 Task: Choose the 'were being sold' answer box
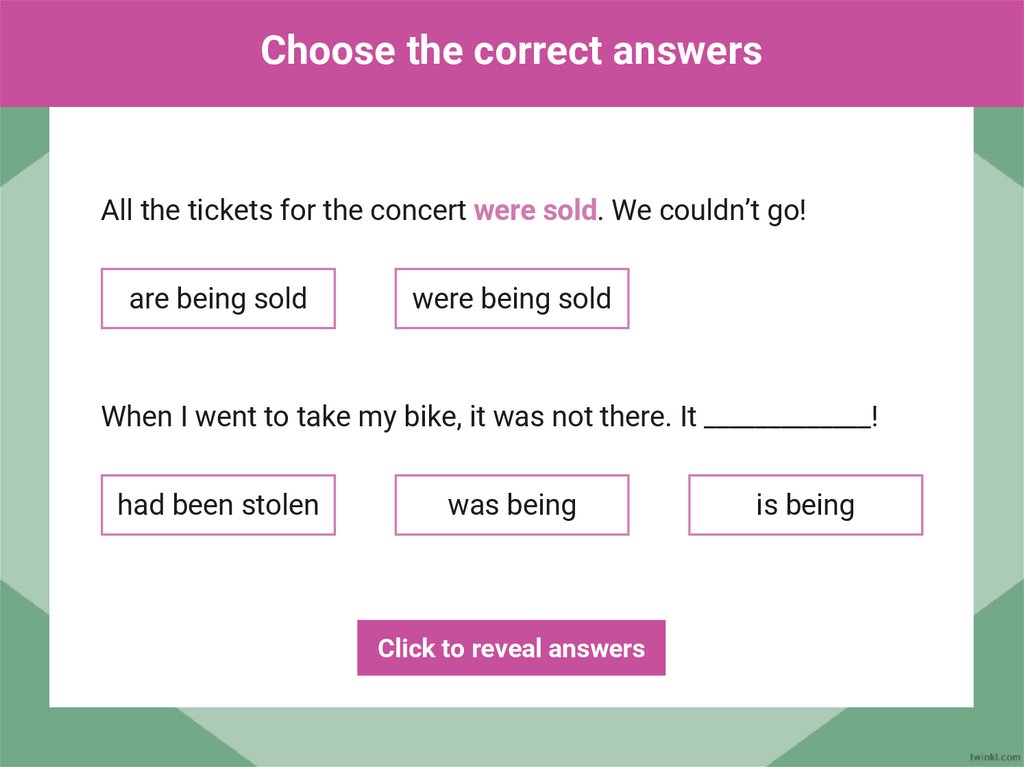click(x=512, y=298)
